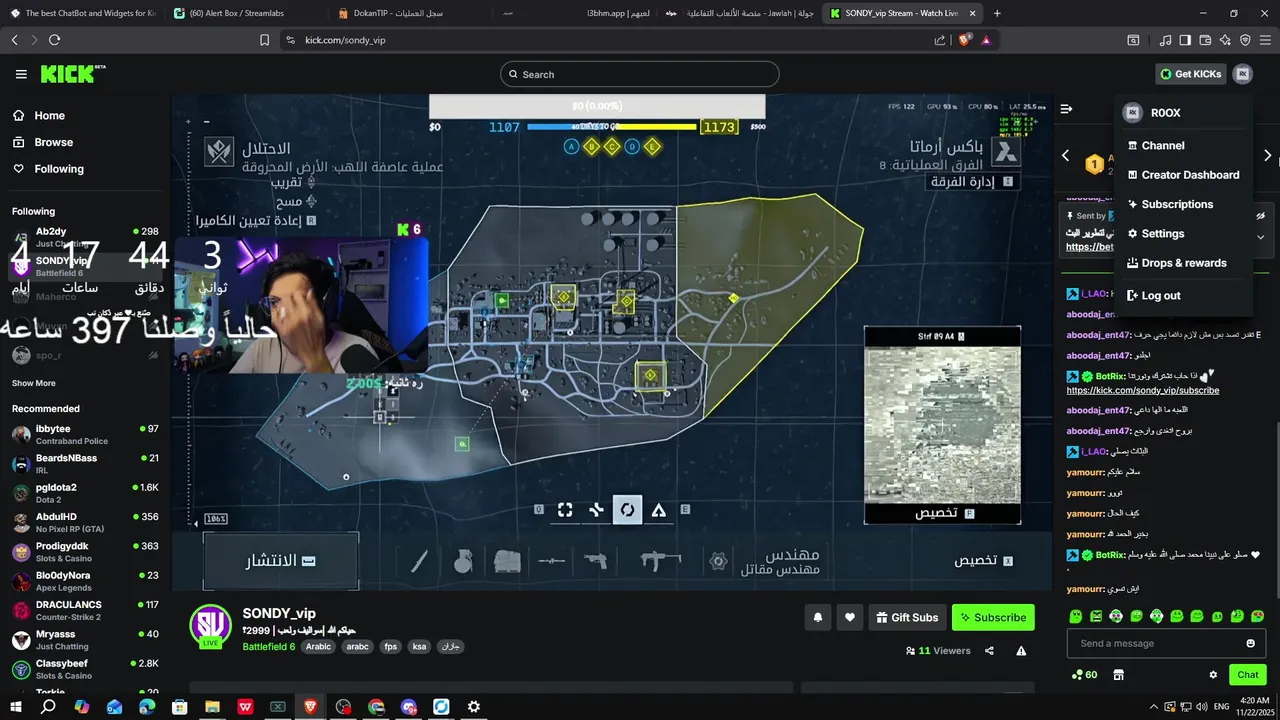Collapse the chat panel icon
The width and height of the screenshot is (1280, 720).
(x=1066, y=109)
